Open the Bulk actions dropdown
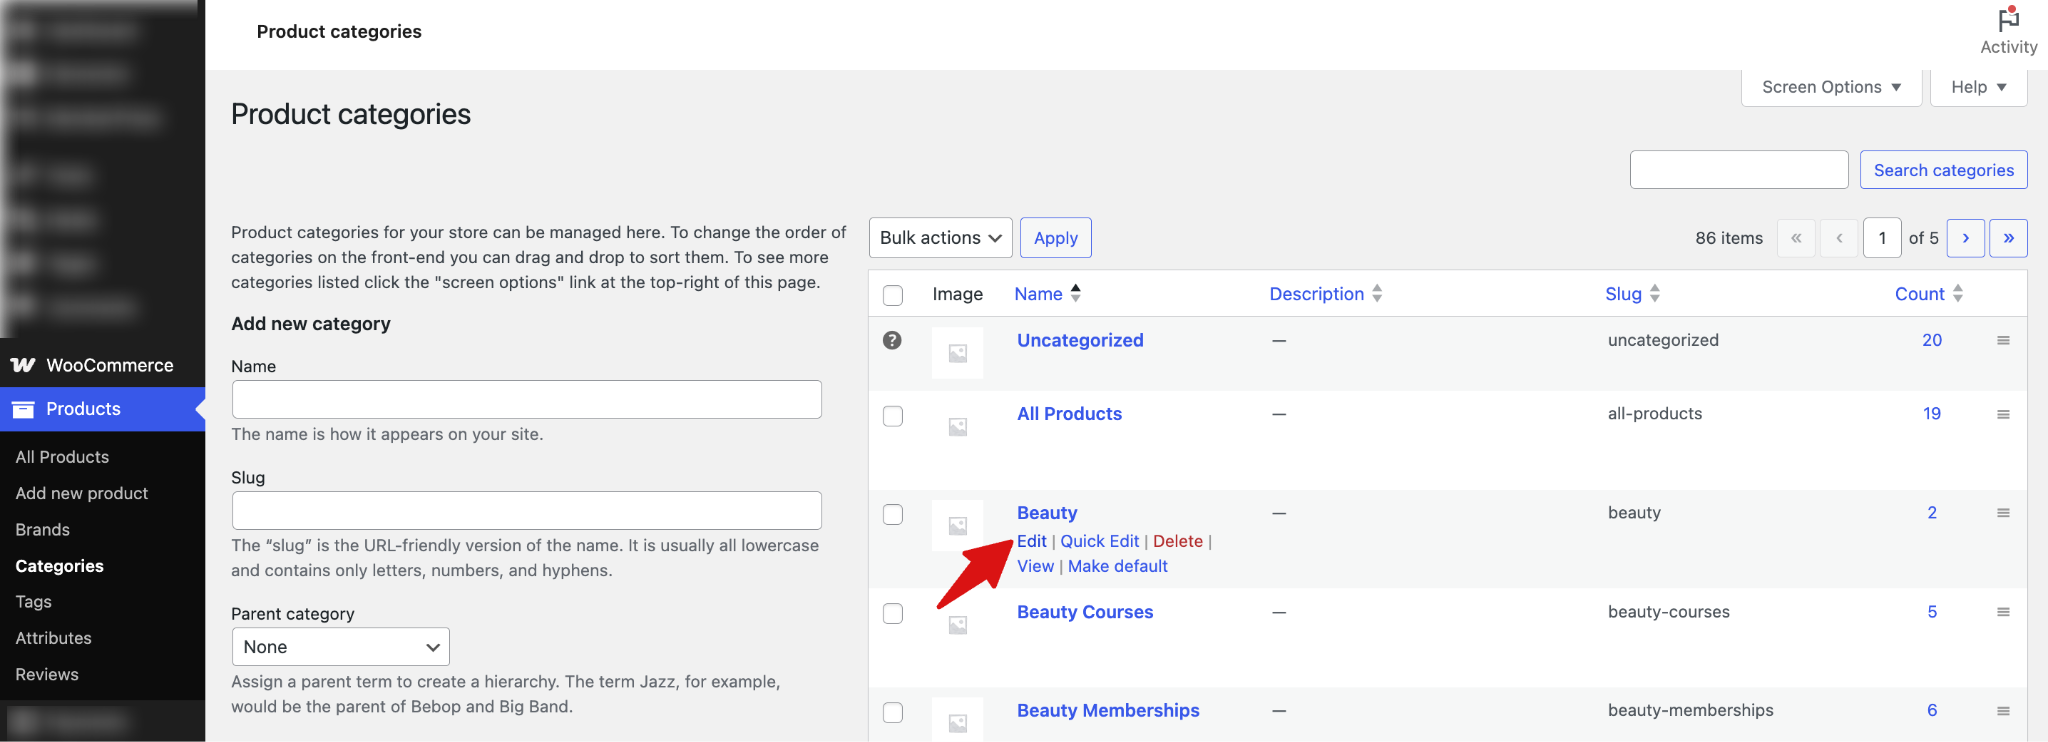Image resolution: width=2048 pixels, height=742 pixels. (x=940, y=238)
